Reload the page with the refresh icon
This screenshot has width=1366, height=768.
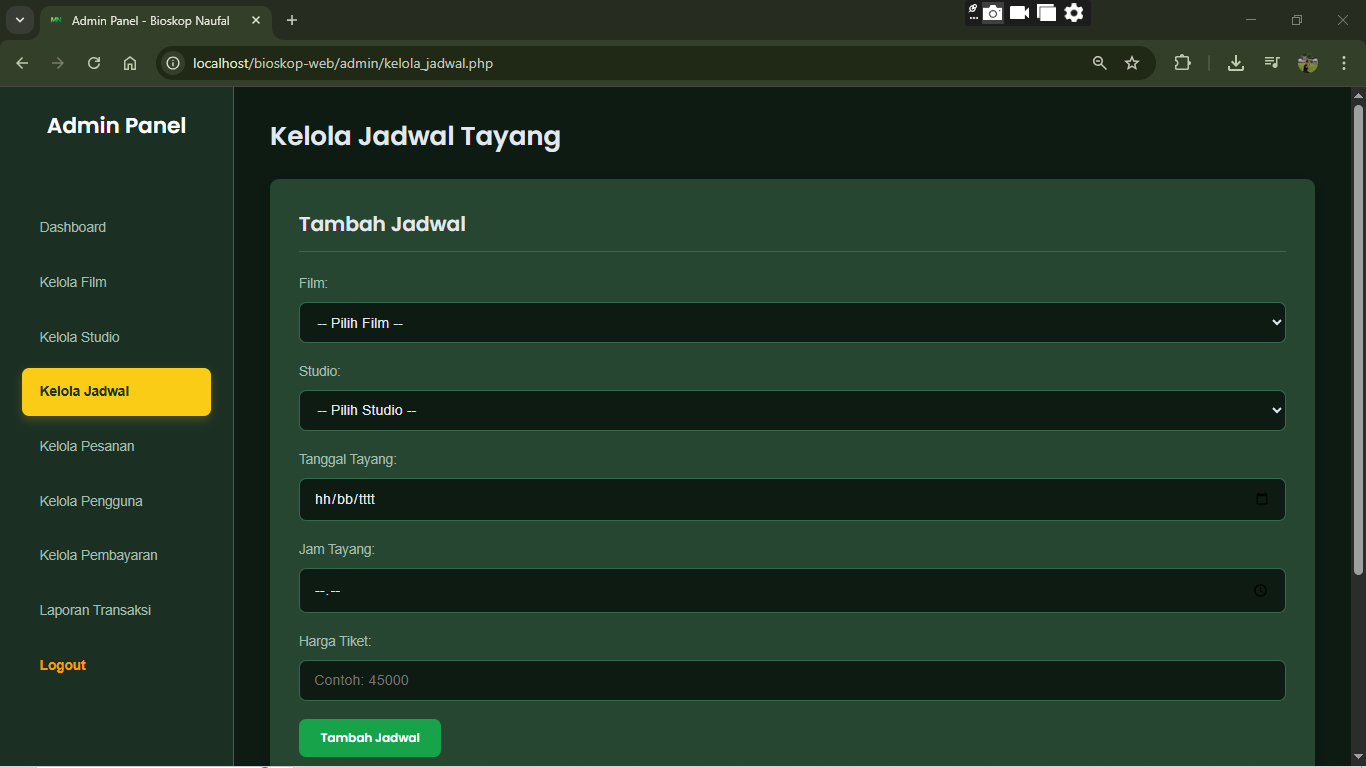tap(94, 63)
